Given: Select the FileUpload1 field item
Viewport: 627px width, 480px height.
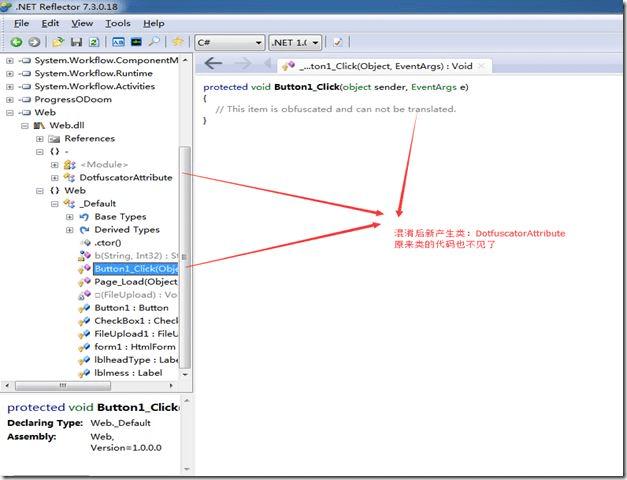Looking at the screenshot, I should pos(136,334).
